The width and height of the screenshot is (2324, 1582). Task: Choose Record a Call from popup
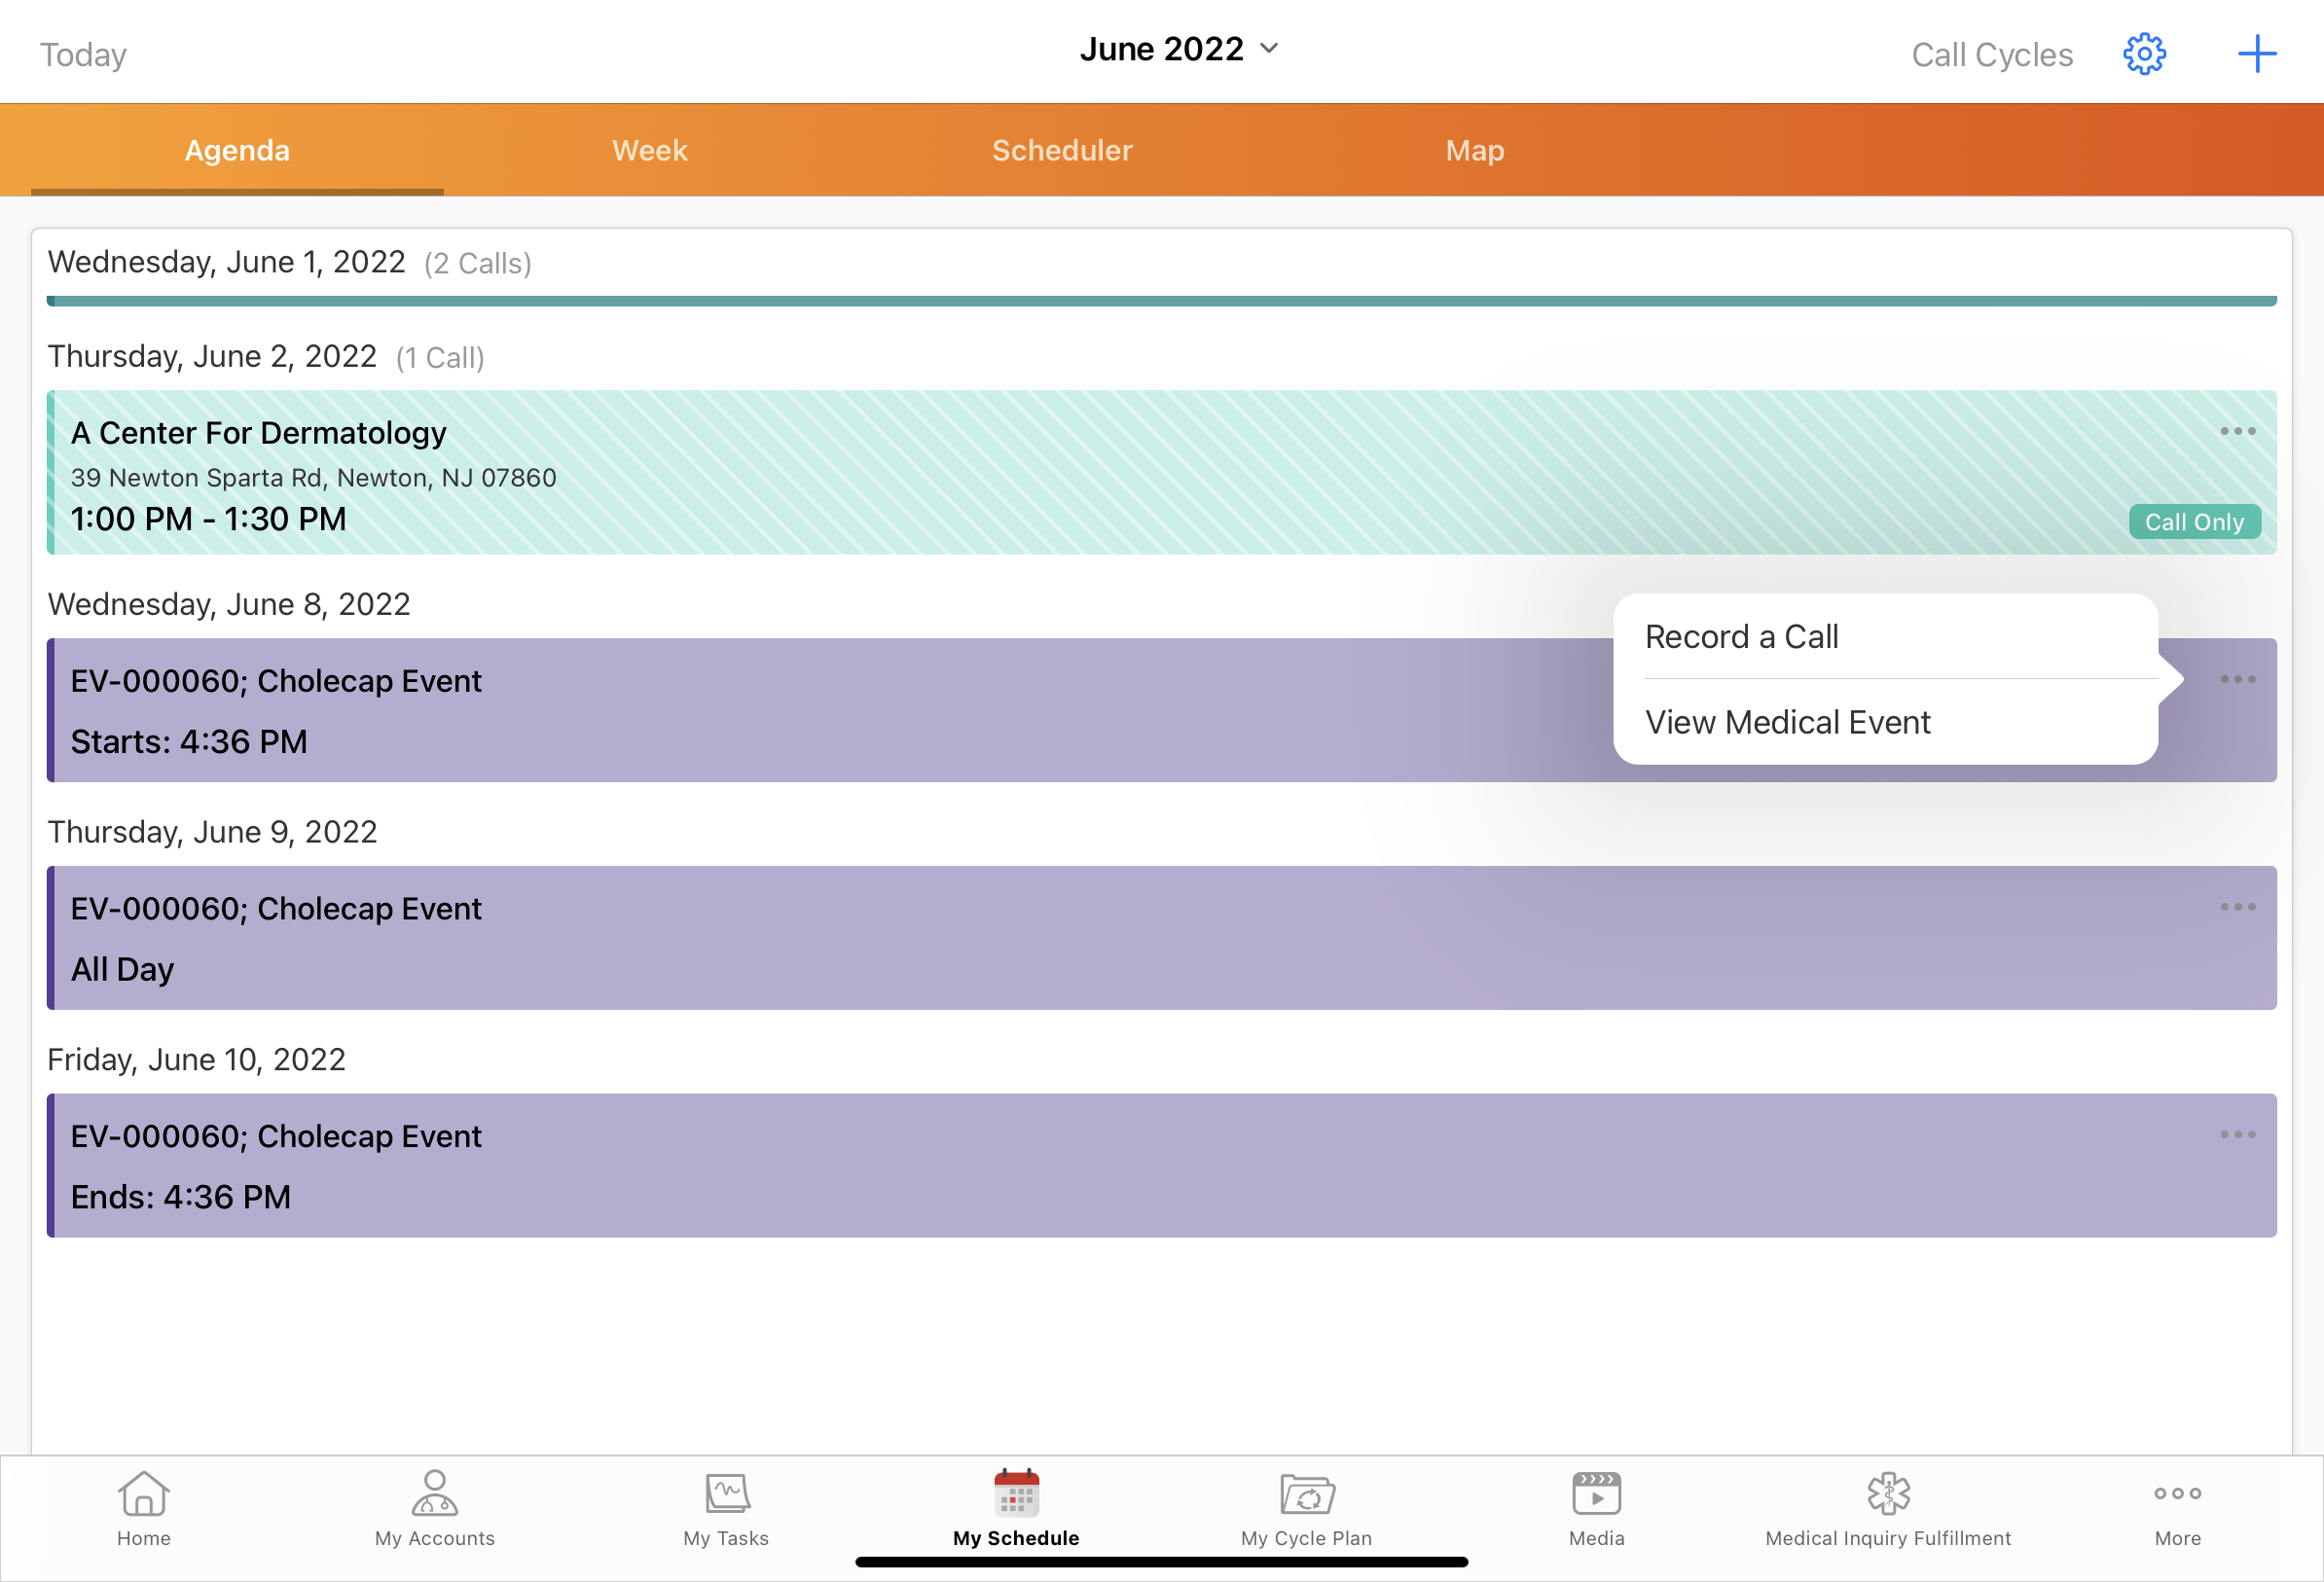coord(1741,637)
